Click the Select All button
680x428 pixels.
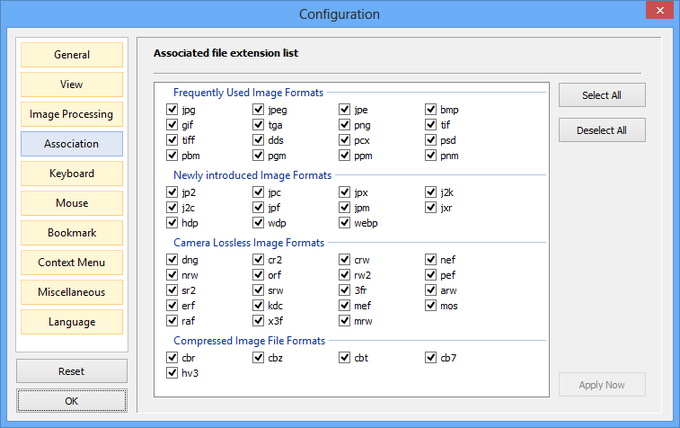point(602,95)
